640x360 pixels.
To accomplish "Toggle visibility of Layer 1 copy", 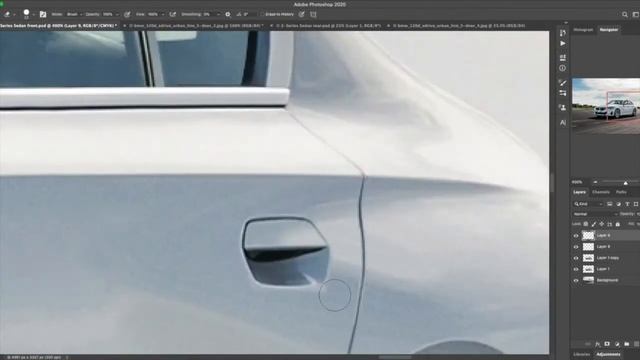I will [x=576, y=258].
